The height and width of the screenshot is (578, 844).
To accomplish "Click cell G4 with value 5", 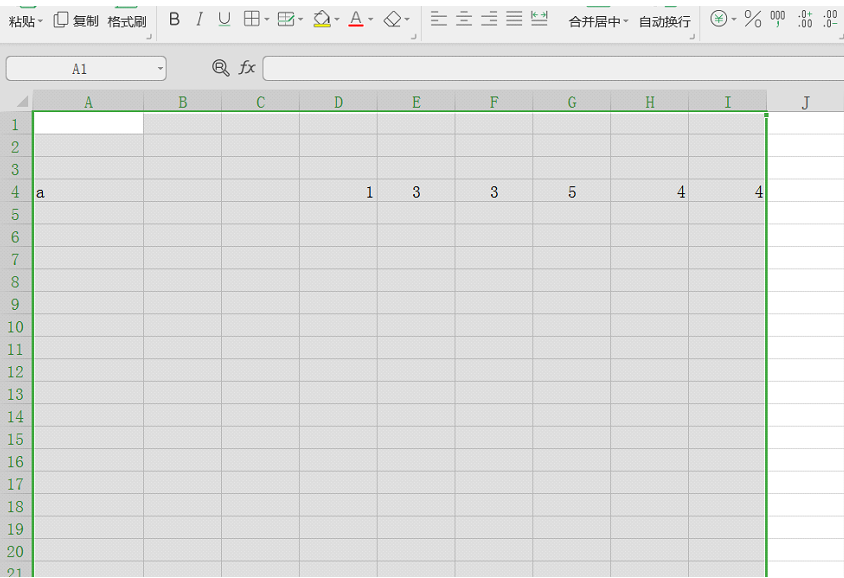I will [572, 192].
